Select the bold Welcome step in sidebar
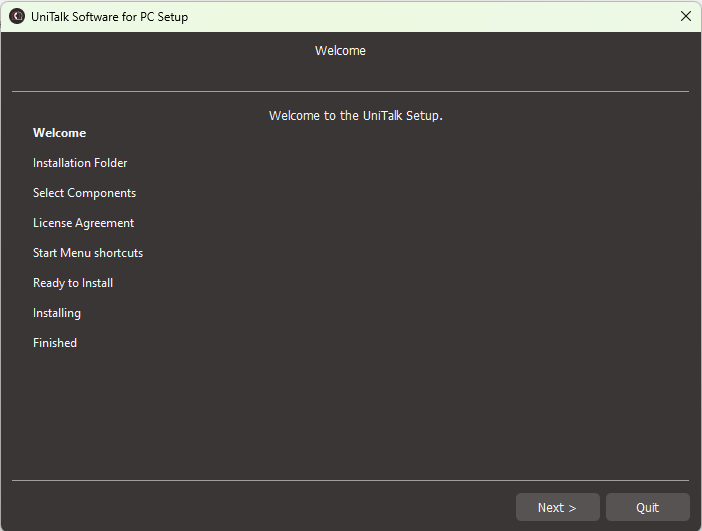The width and height of the screenshot is (702, 531). click(x=59, y=133)
